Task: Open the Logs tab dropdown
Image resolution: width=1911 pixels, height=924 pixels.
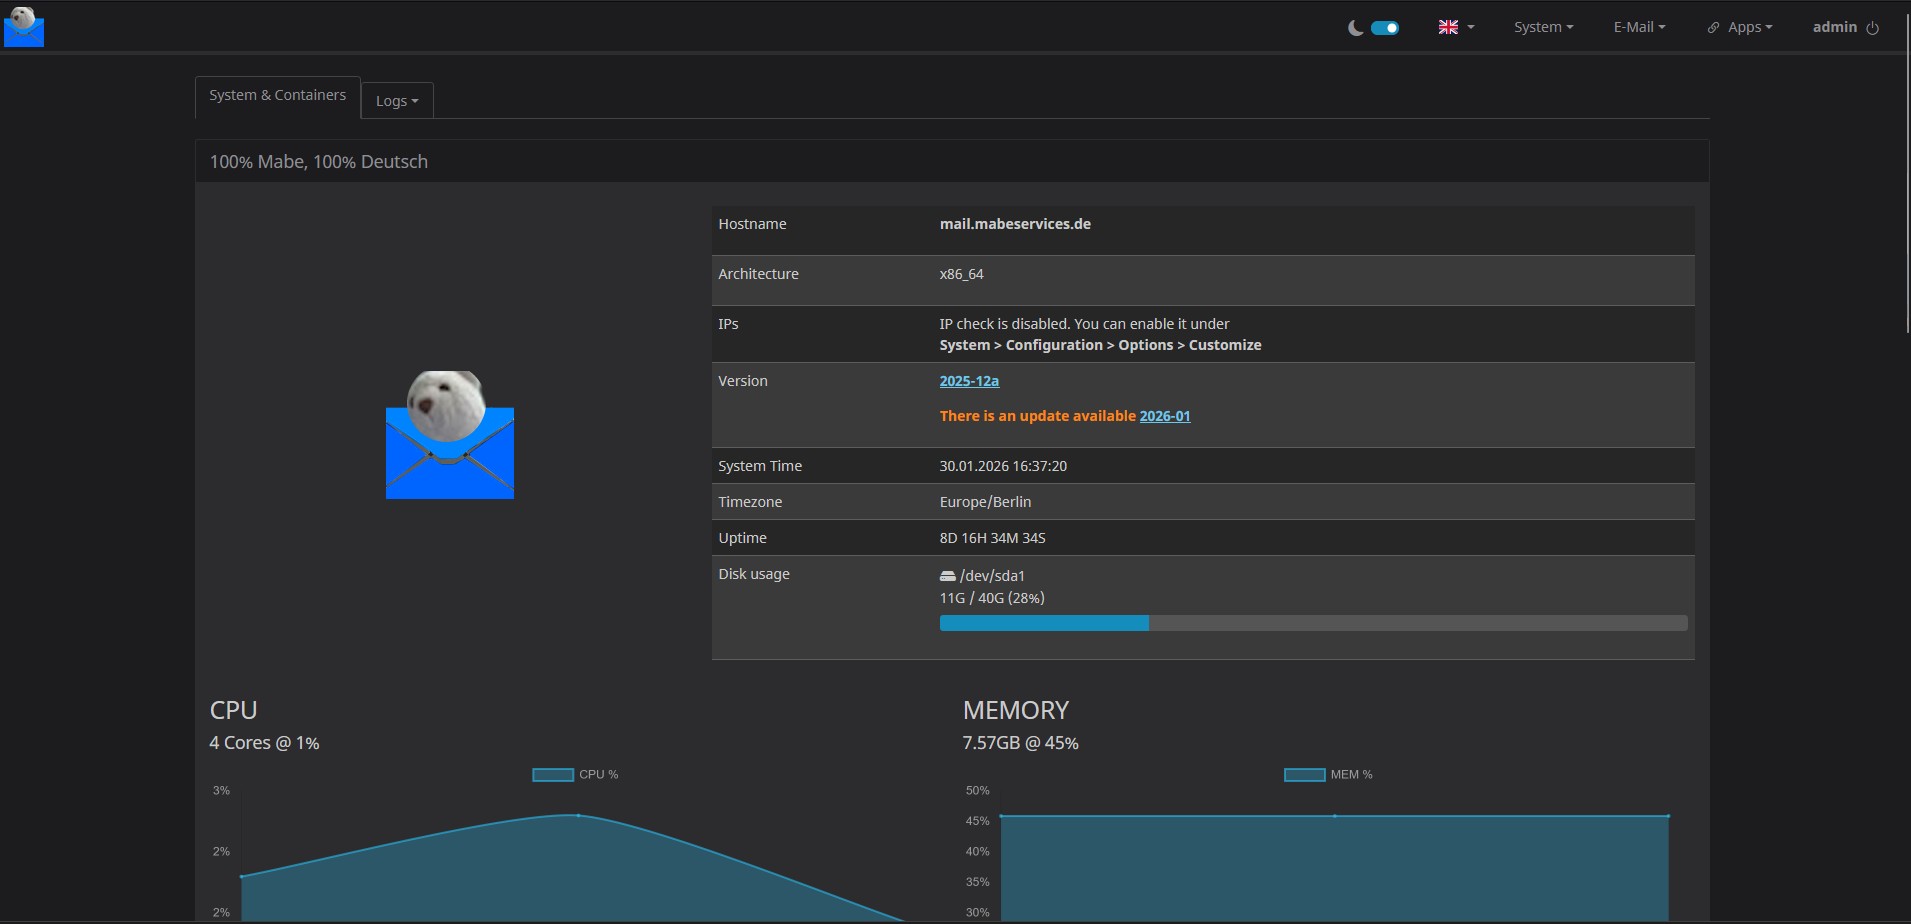Action: 397,101
